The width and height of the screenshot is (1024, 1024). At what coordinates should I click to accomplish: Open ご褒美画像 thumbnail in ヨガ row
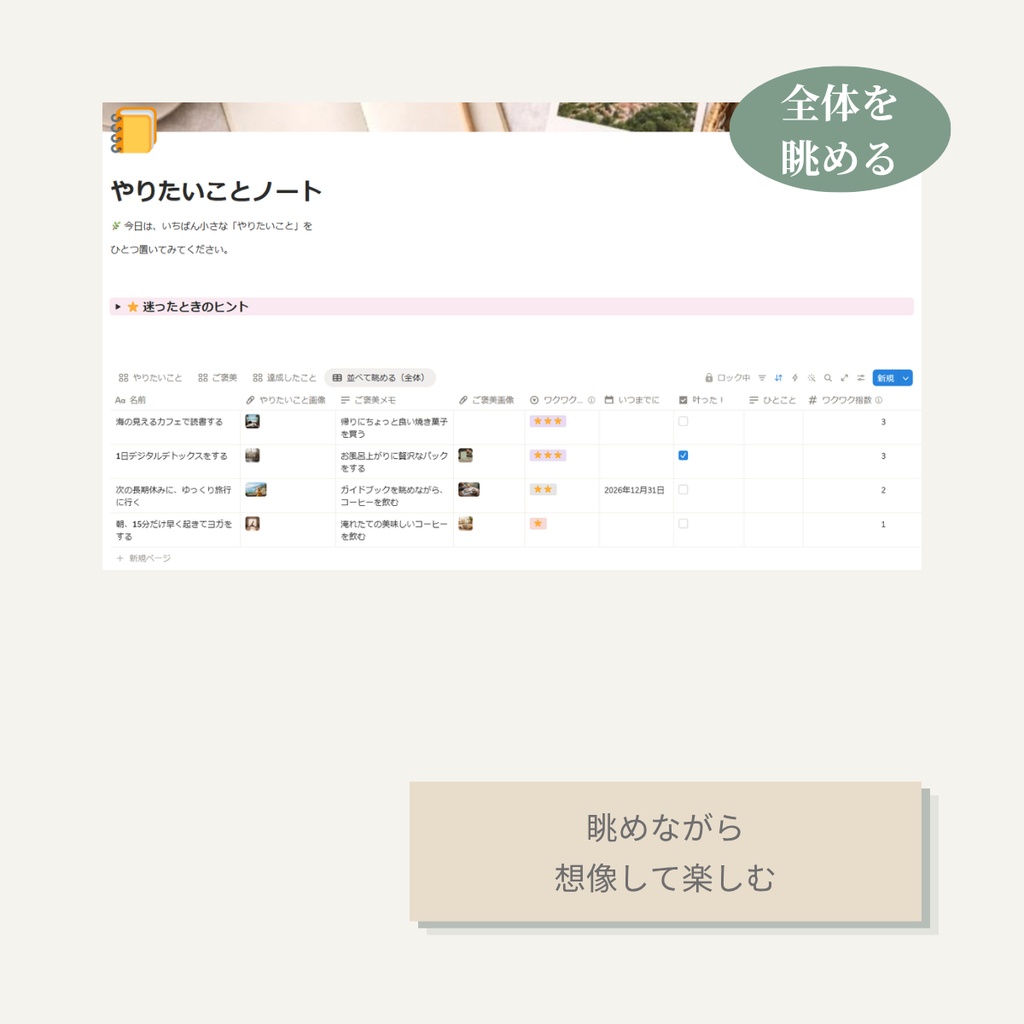click(x=465, y=523)
